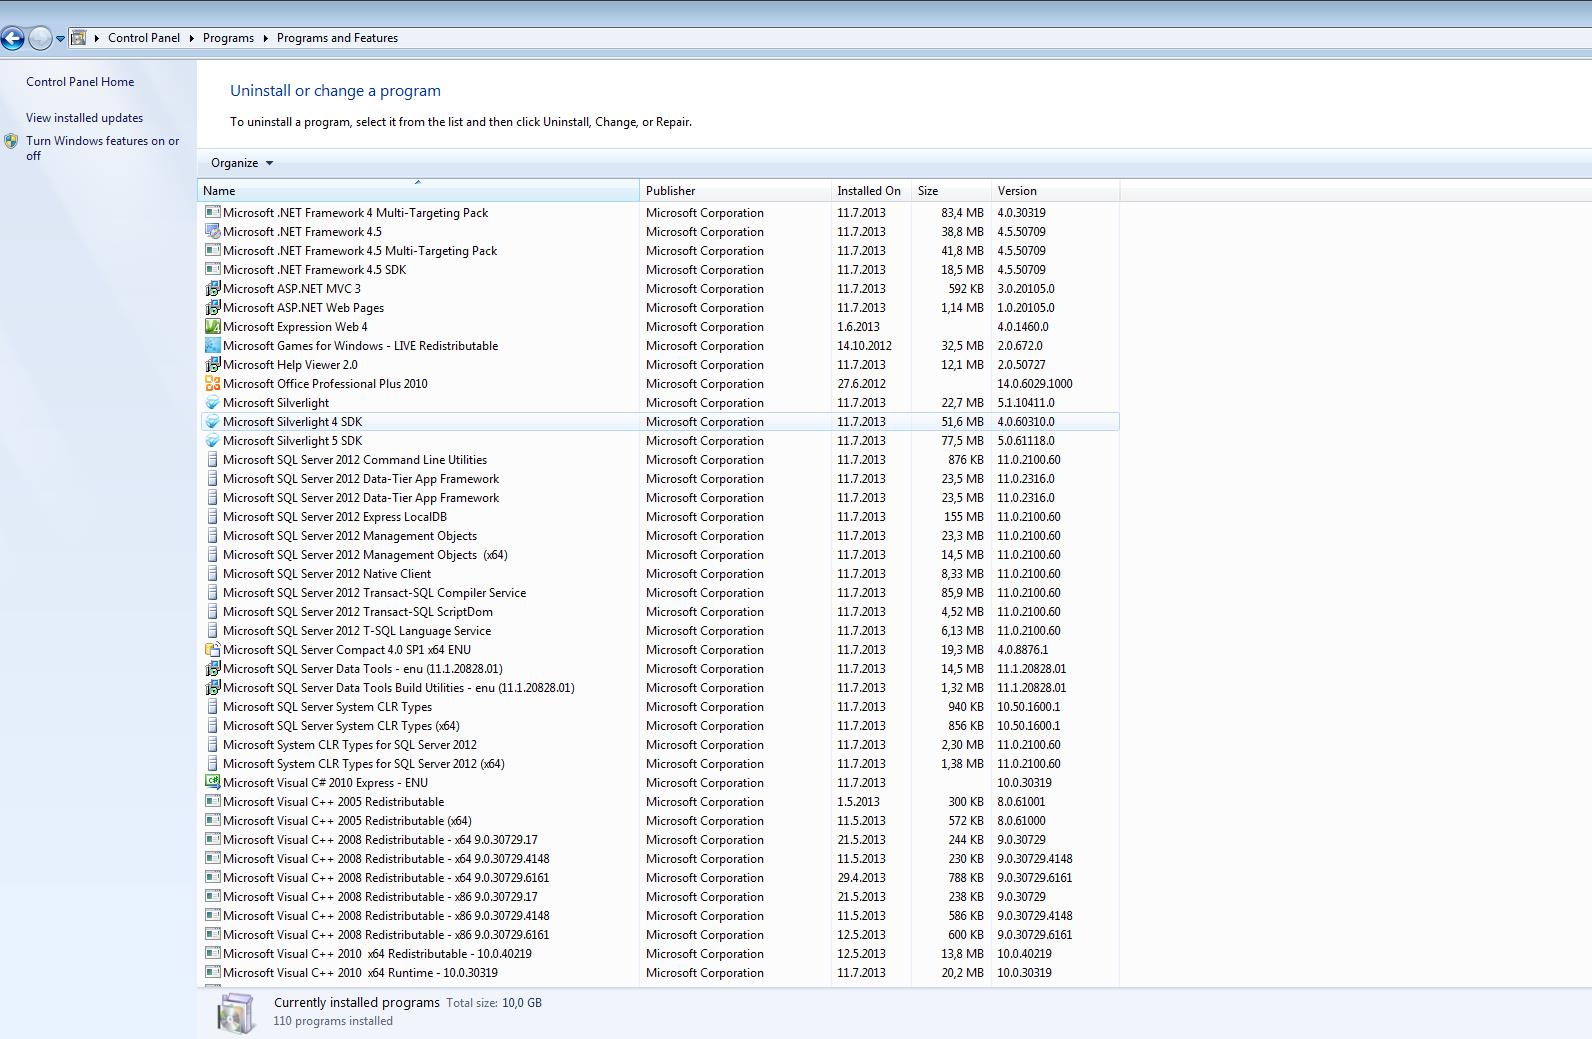Select Visual C++ 2008 Redistributable - x86 9.0.30729.6161

tap(660, 934)
